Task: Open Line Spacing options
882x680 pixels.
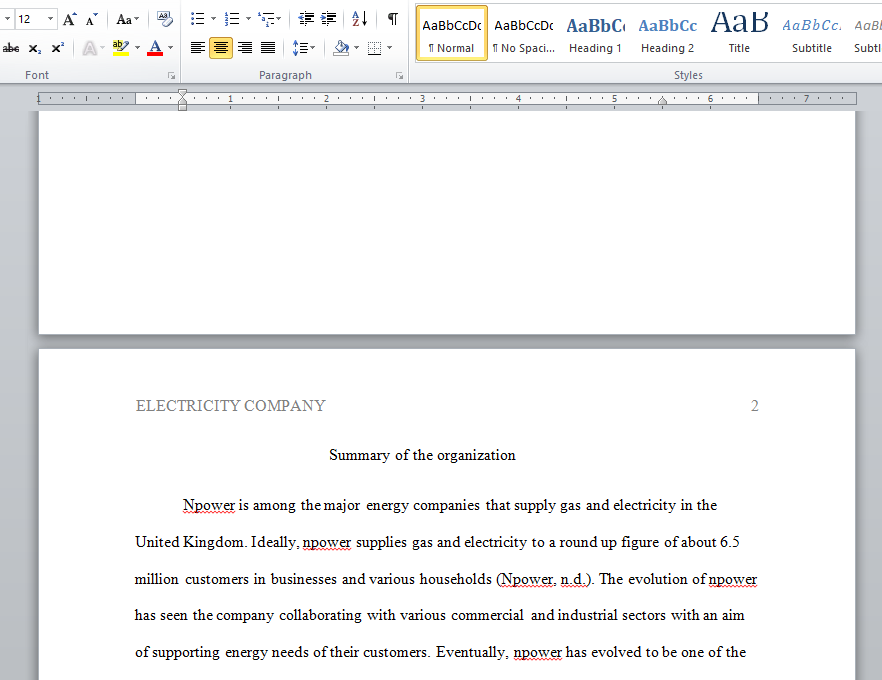Action: coord(304,48)
